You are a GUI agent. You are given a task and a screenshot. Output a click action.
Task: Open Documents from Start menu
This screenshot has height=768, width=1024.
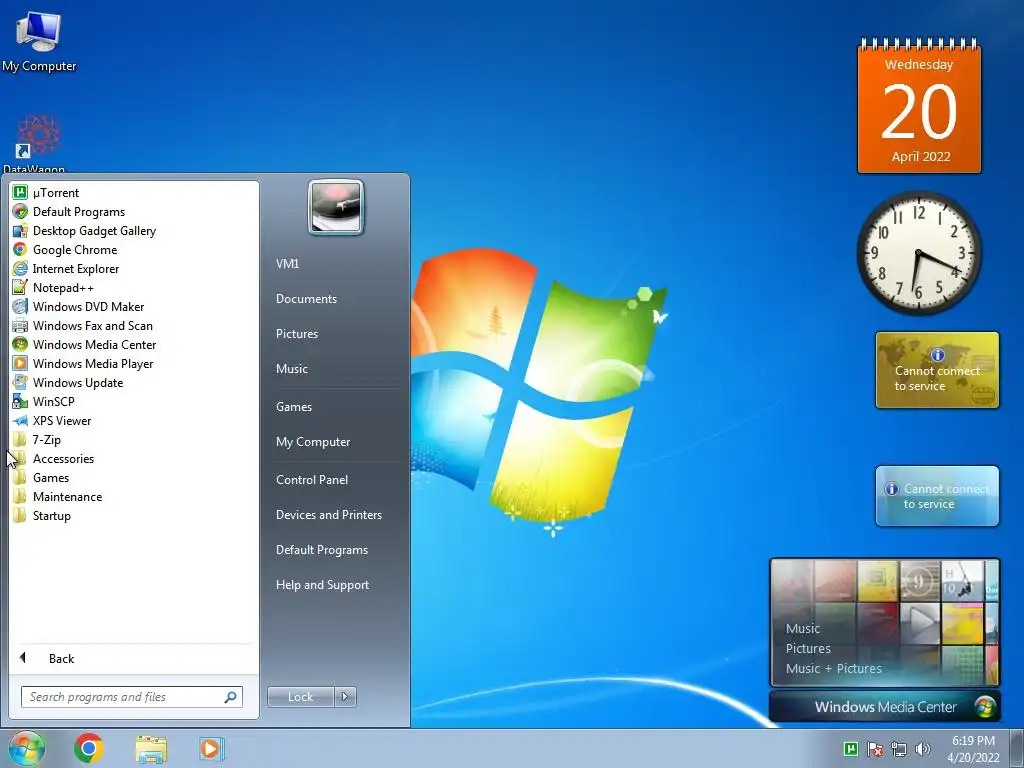click(x=306, y=299)
